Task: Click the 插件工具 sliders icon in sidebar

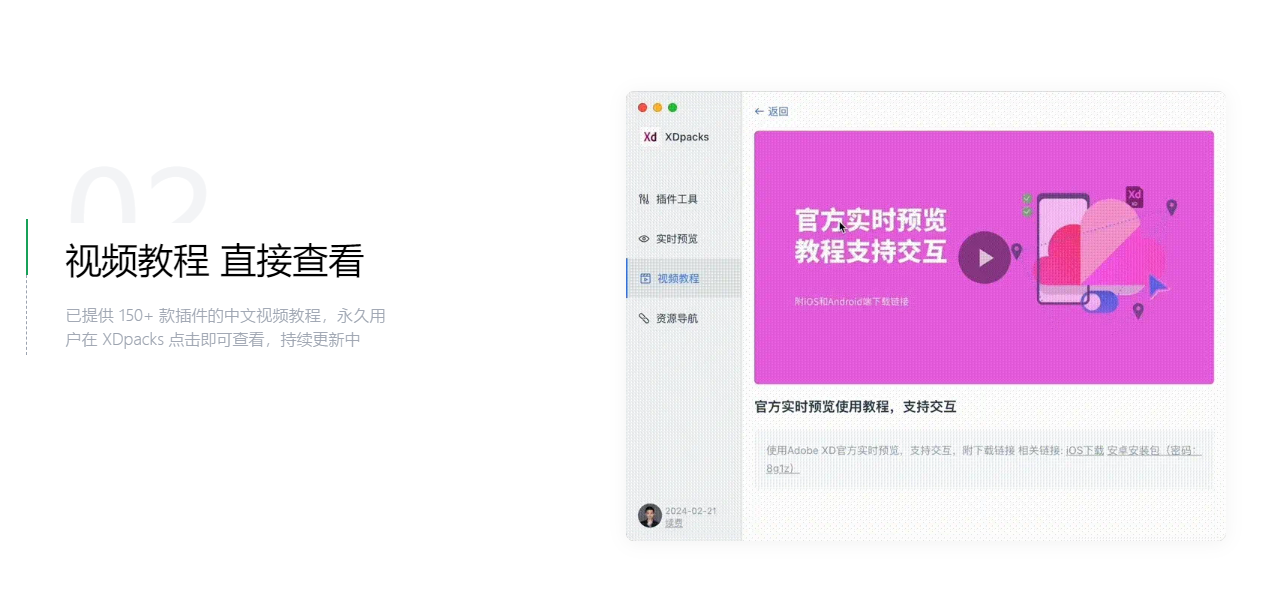Action: pyautogui.click(x=644, y=199)
